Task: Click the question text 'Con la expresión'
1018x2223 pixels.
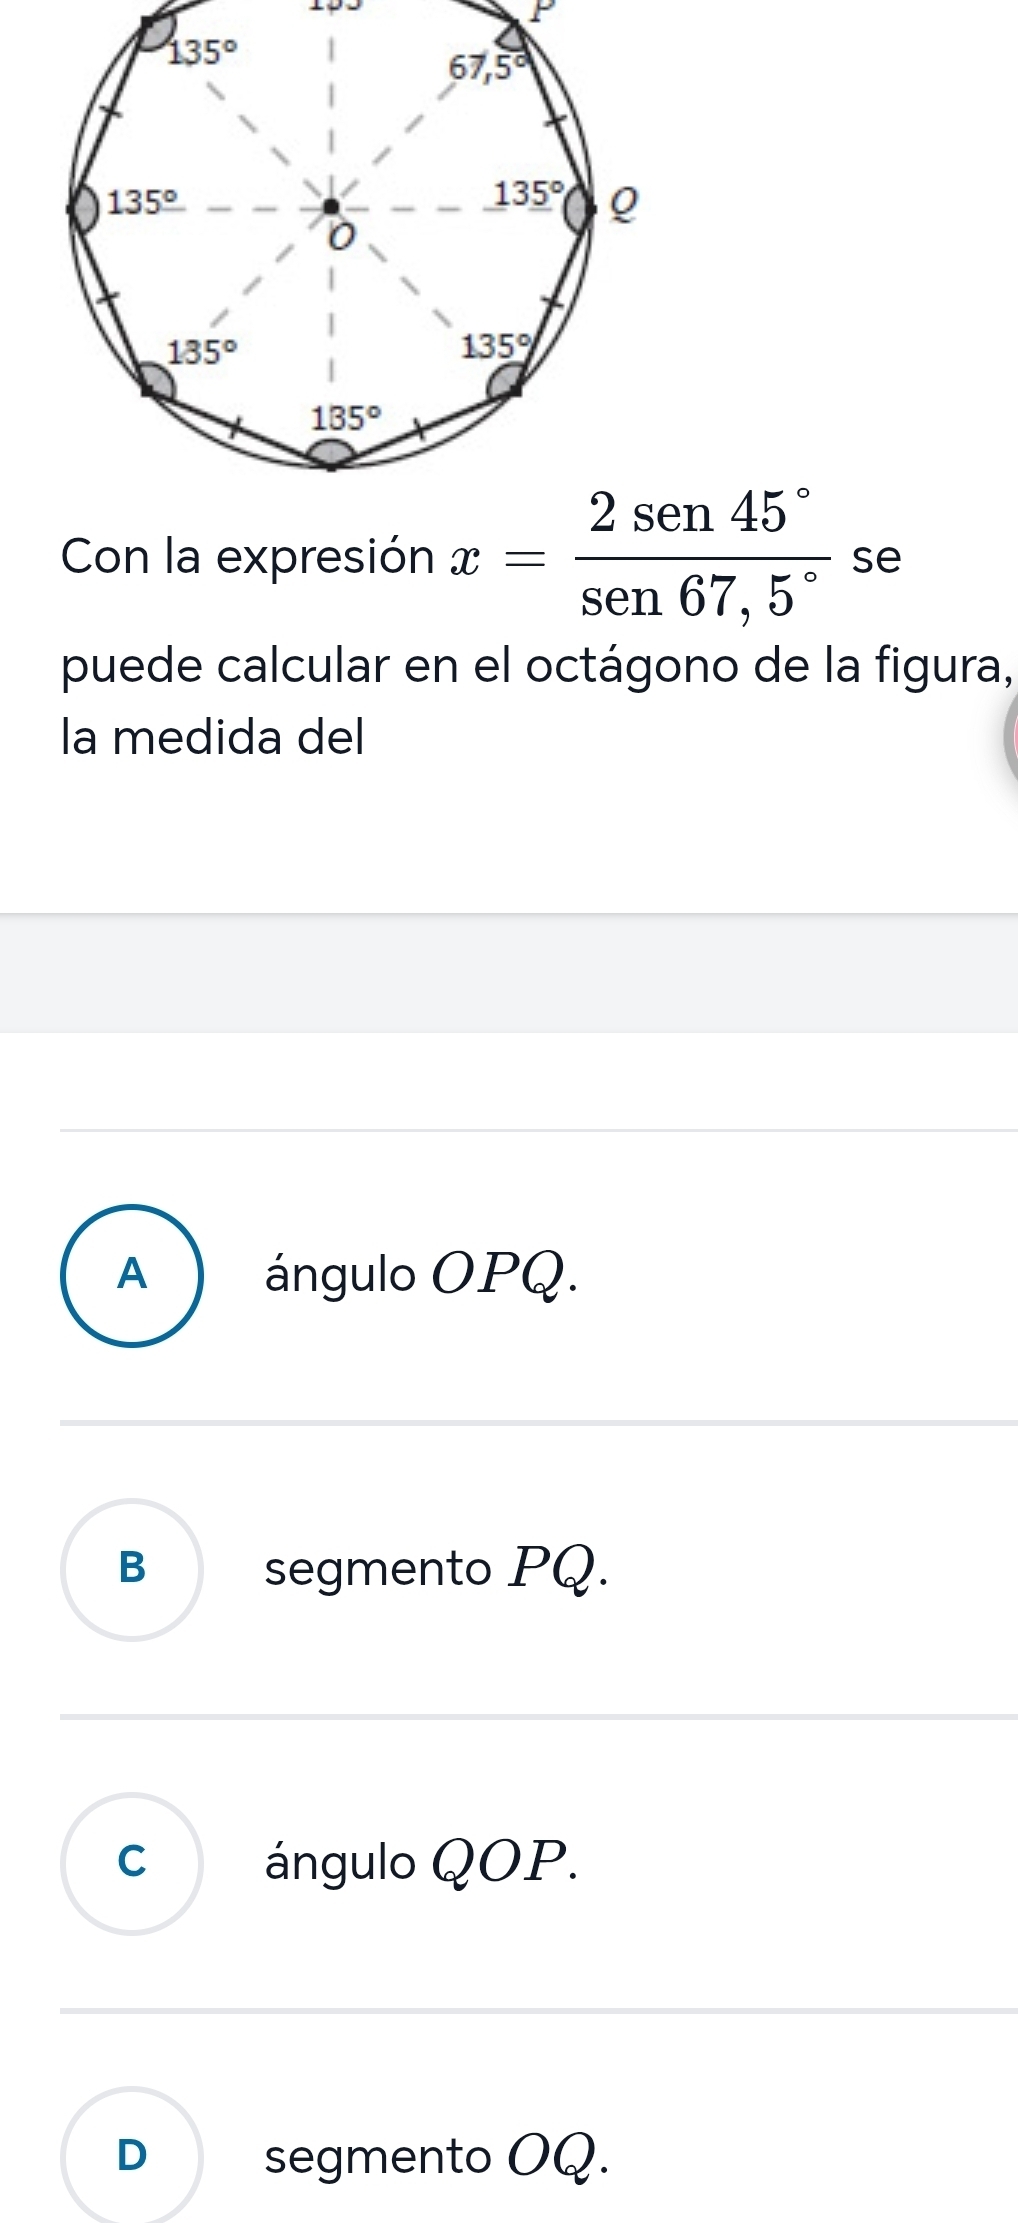Action: [247, 557]
